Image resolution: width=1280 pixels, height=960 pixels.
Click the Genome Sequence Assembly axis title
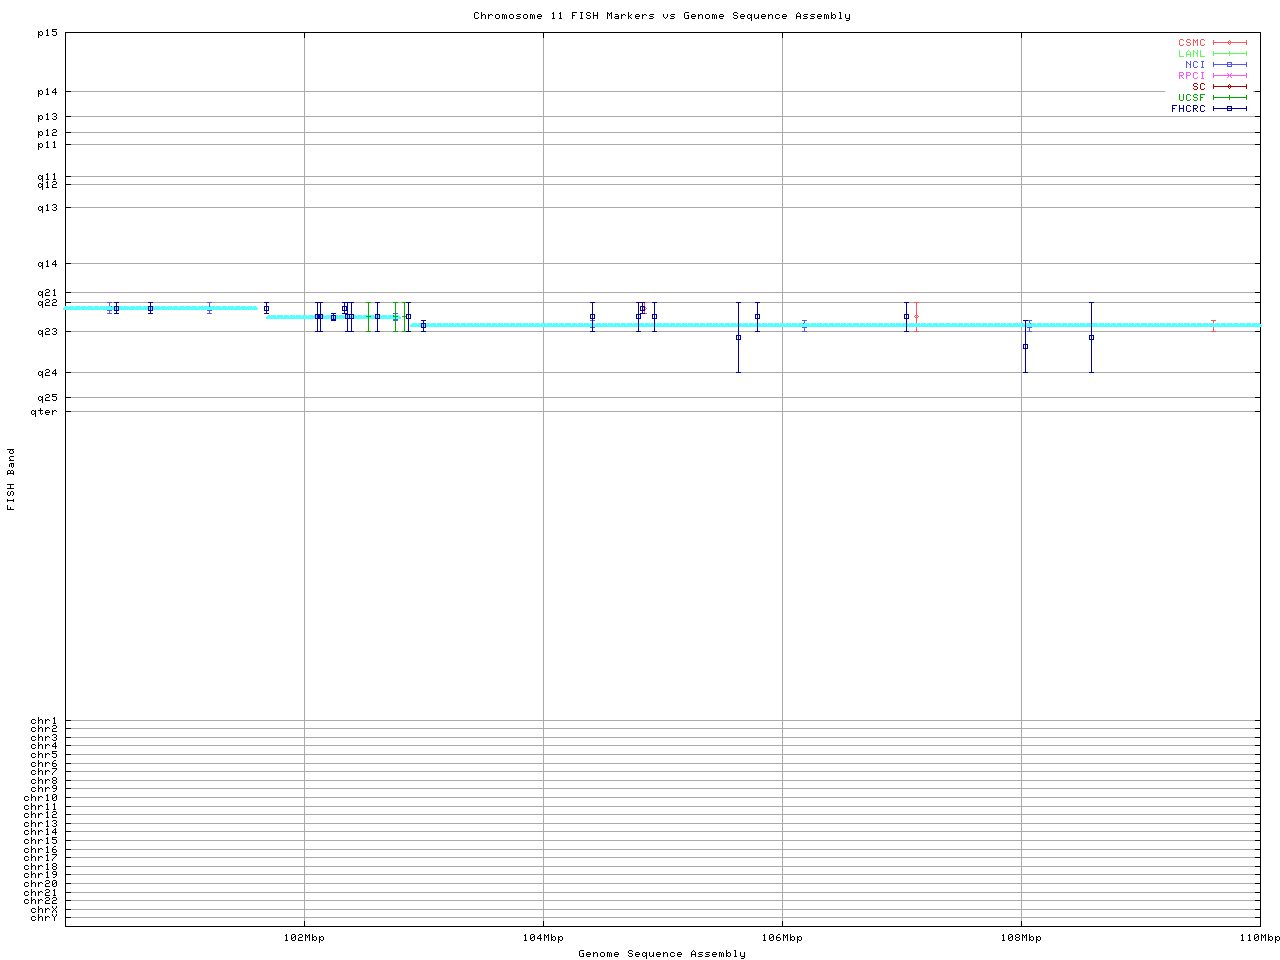pos(662,954)
